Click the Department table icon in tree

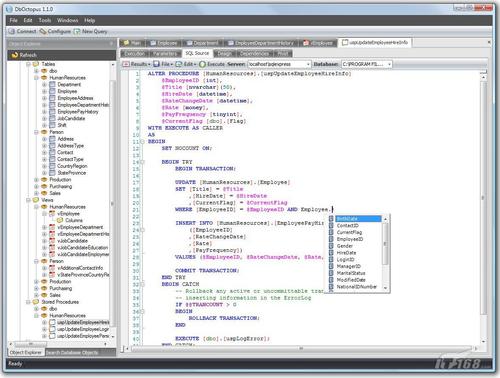pos(52,84)
